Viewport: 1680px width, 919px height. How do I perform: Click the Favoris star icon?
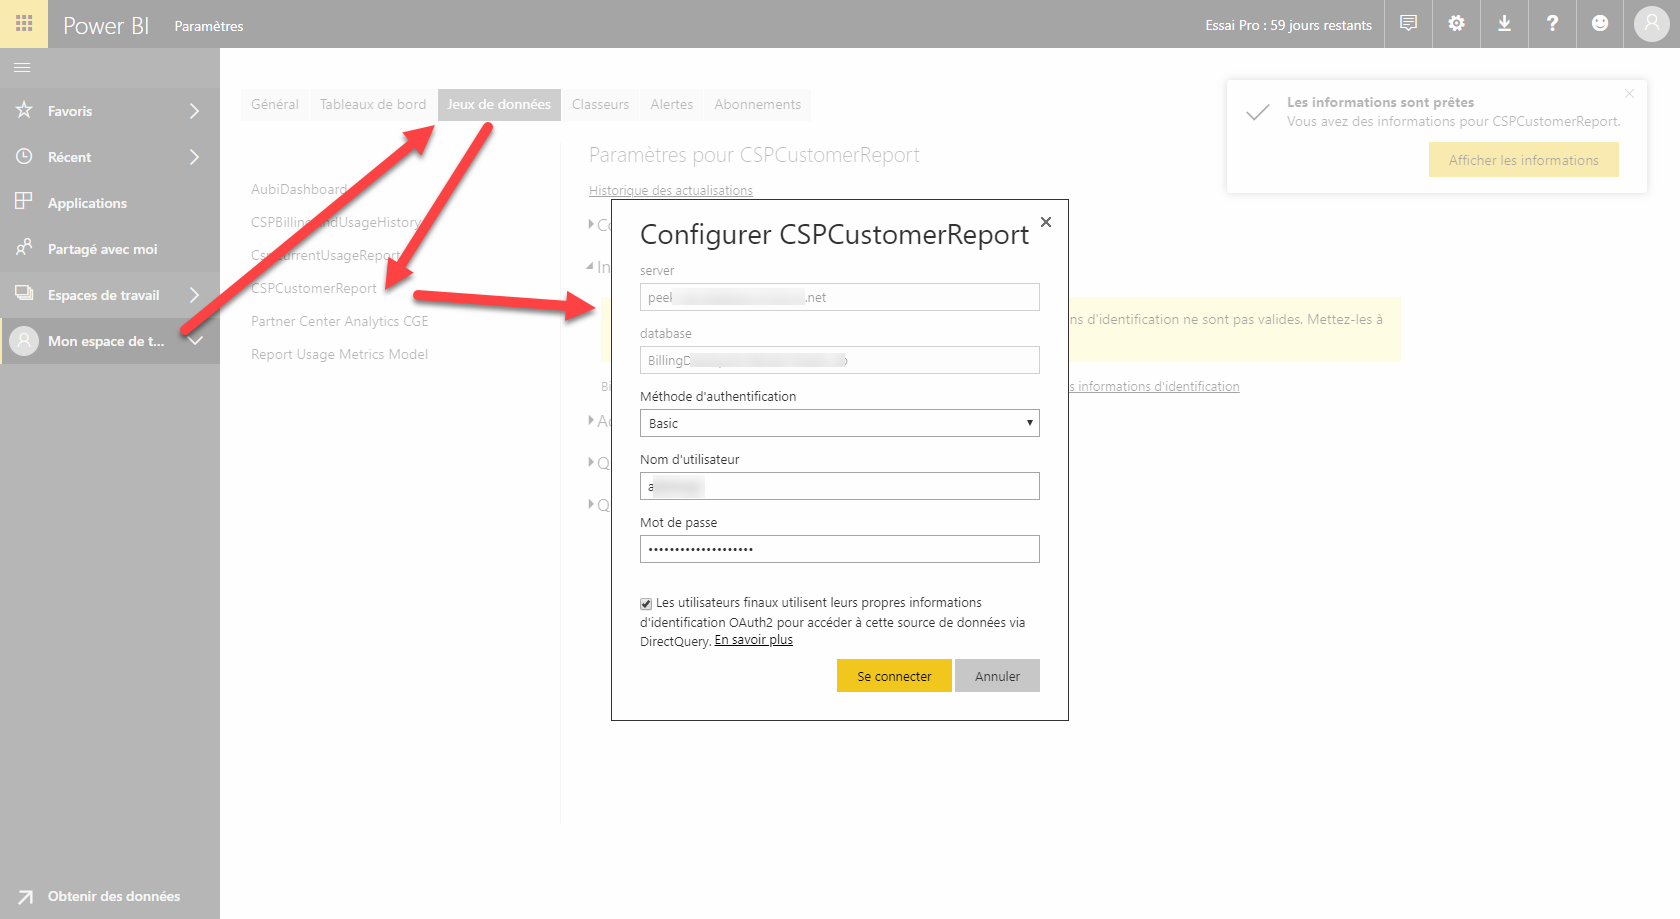(24, 110)
